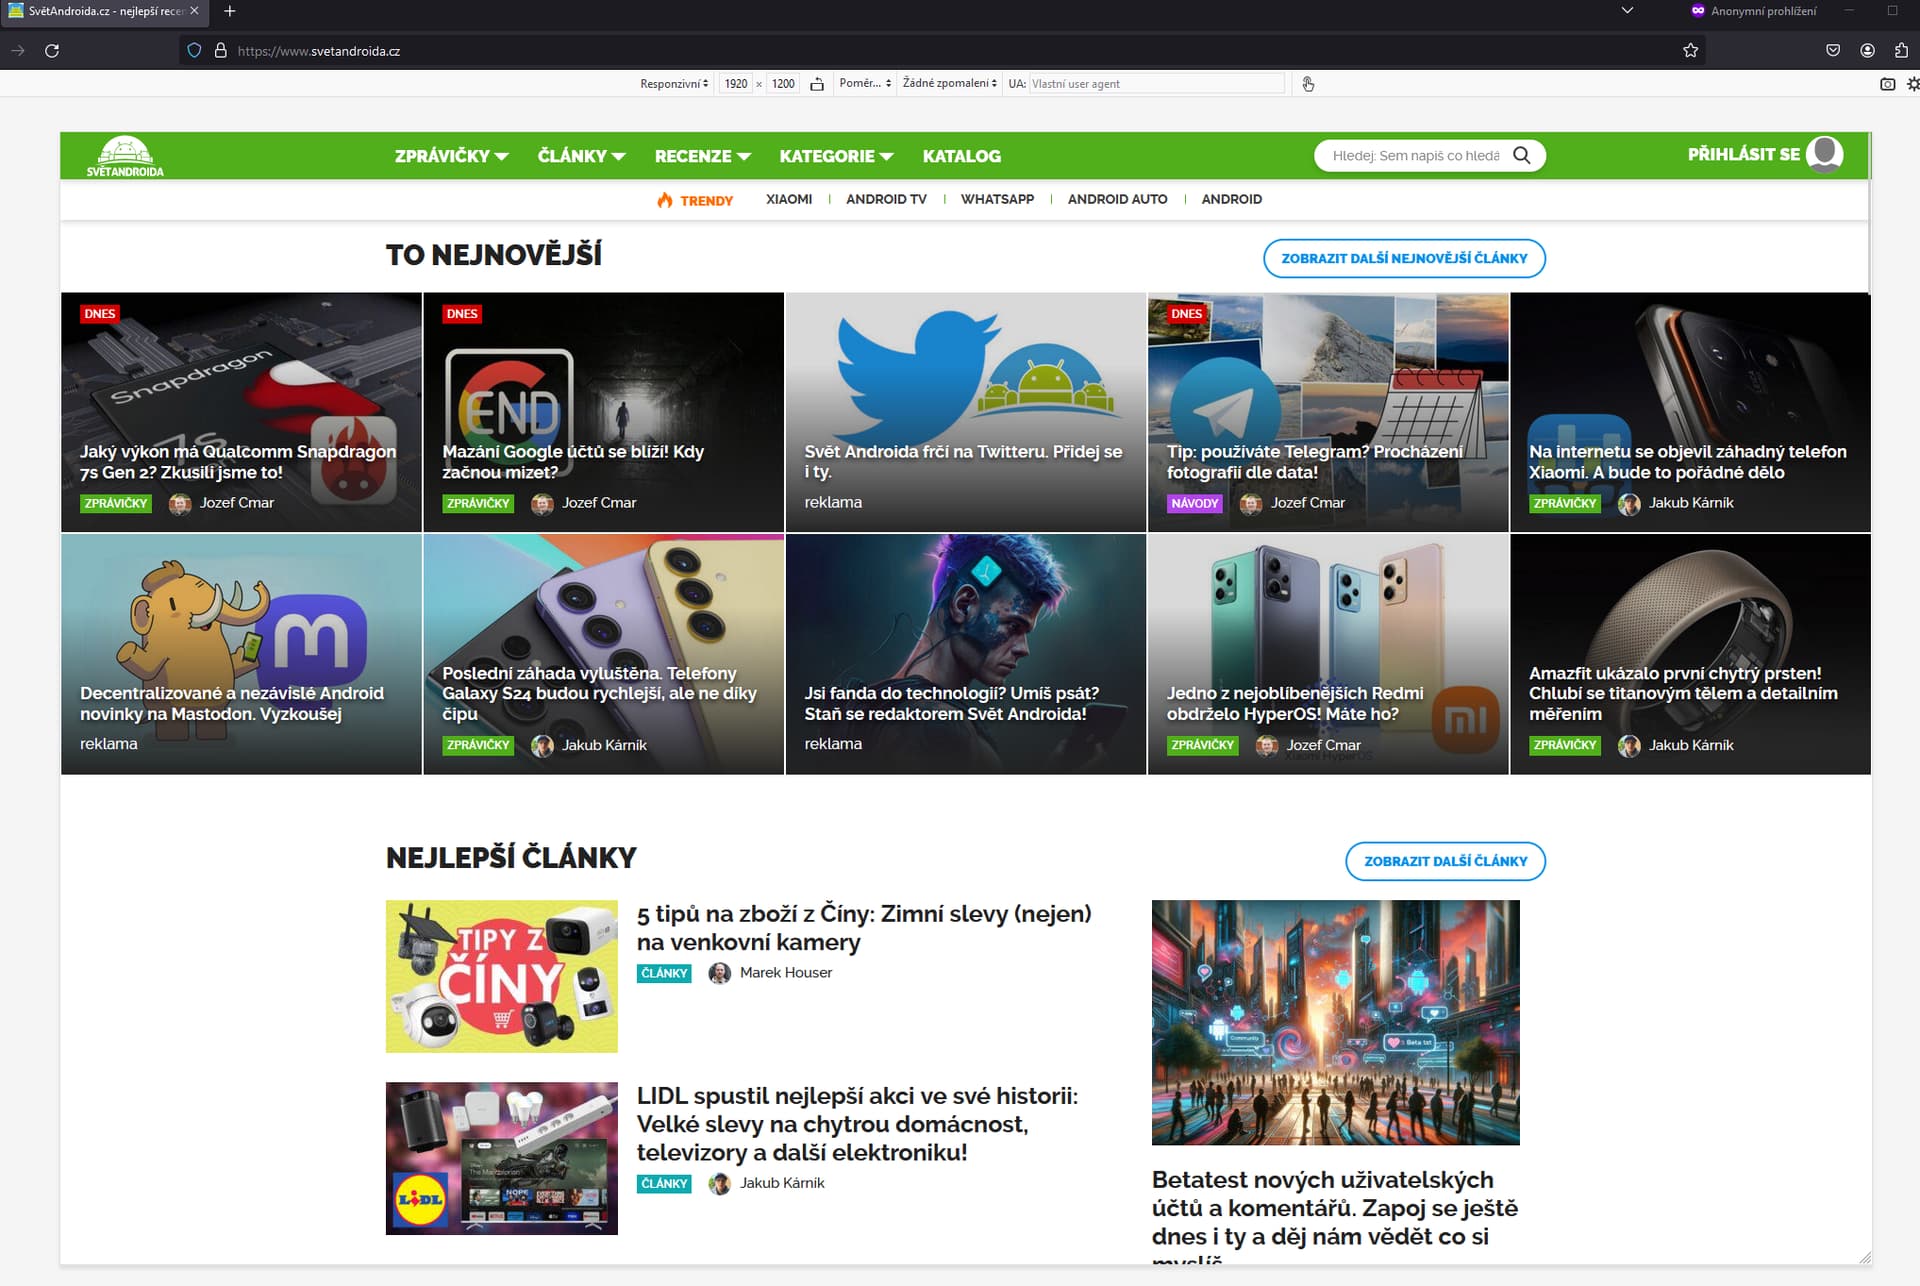The image size is (1920, 1286).
Task: Open the Tipy z Číny article thumbnail
Action: [x=502, y=976]
